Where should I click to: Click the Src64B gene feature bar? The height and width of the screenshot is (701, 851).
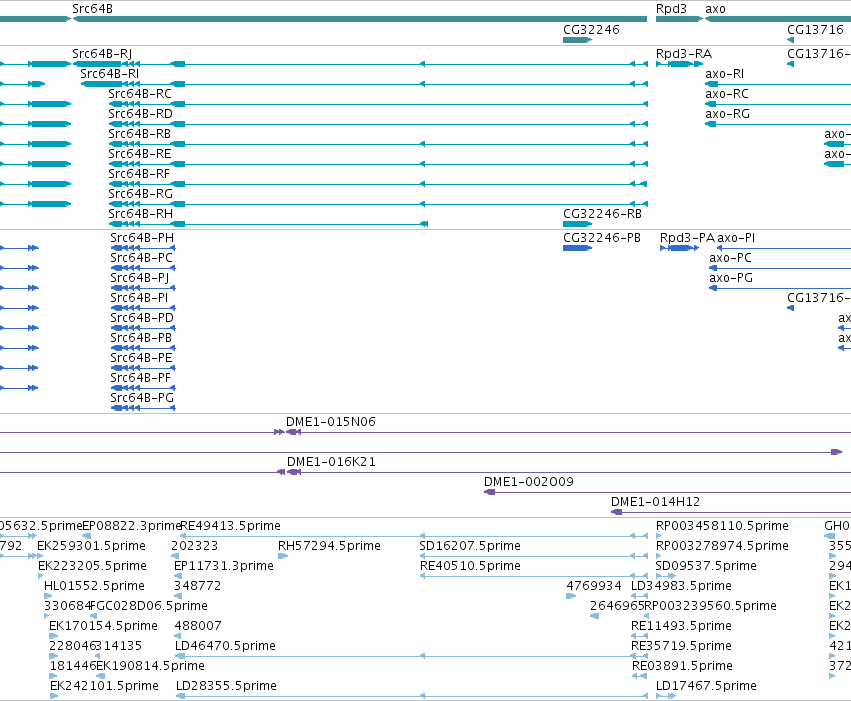pos(360,19)
